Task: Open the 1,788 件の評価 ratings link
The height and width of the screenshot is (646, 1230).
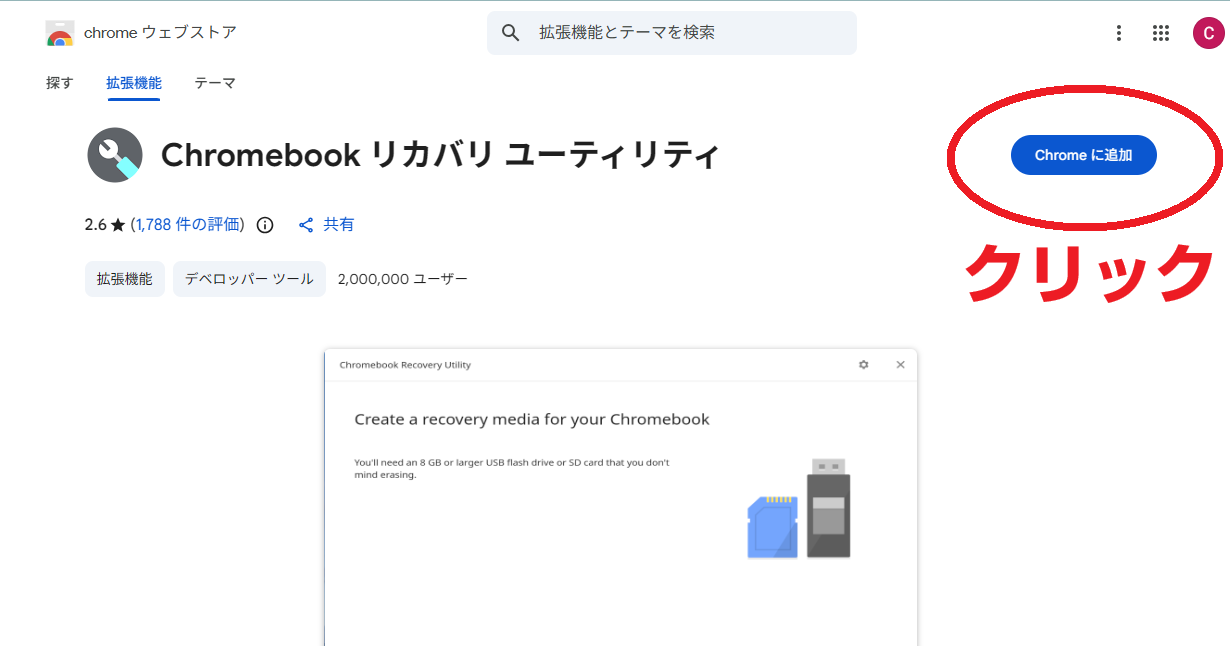Action: coord(188,225)
